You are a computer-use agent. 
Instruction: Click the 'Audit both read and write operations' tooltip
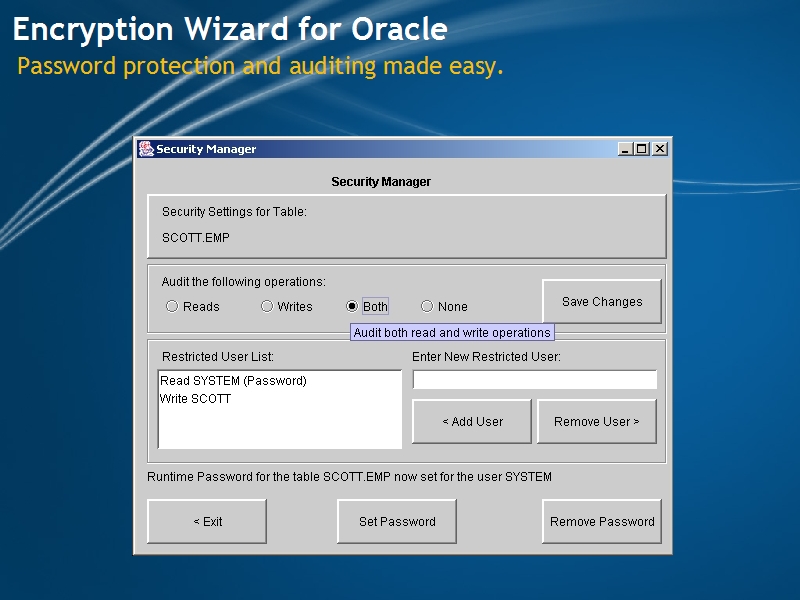coord(452,333)
